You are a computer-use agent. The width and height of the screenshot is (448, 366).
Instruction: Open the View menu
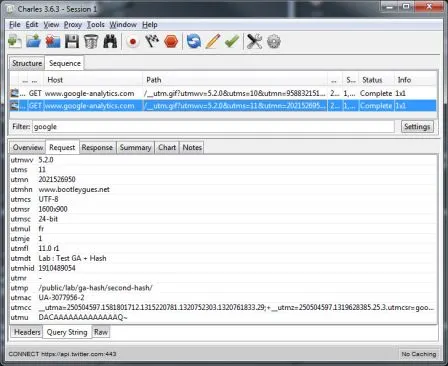coord(51,25)
